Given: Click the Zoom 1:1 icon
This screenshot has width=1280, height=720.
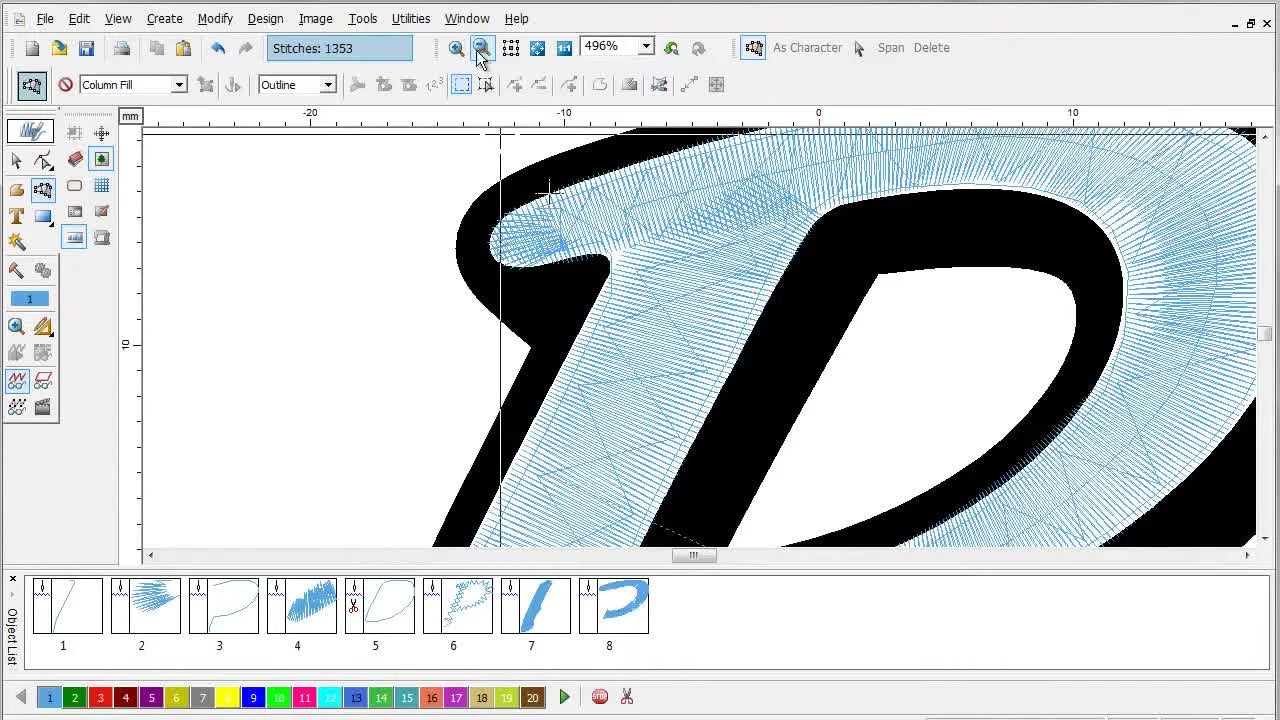Looking at the screenshot, I should (565, 48).
